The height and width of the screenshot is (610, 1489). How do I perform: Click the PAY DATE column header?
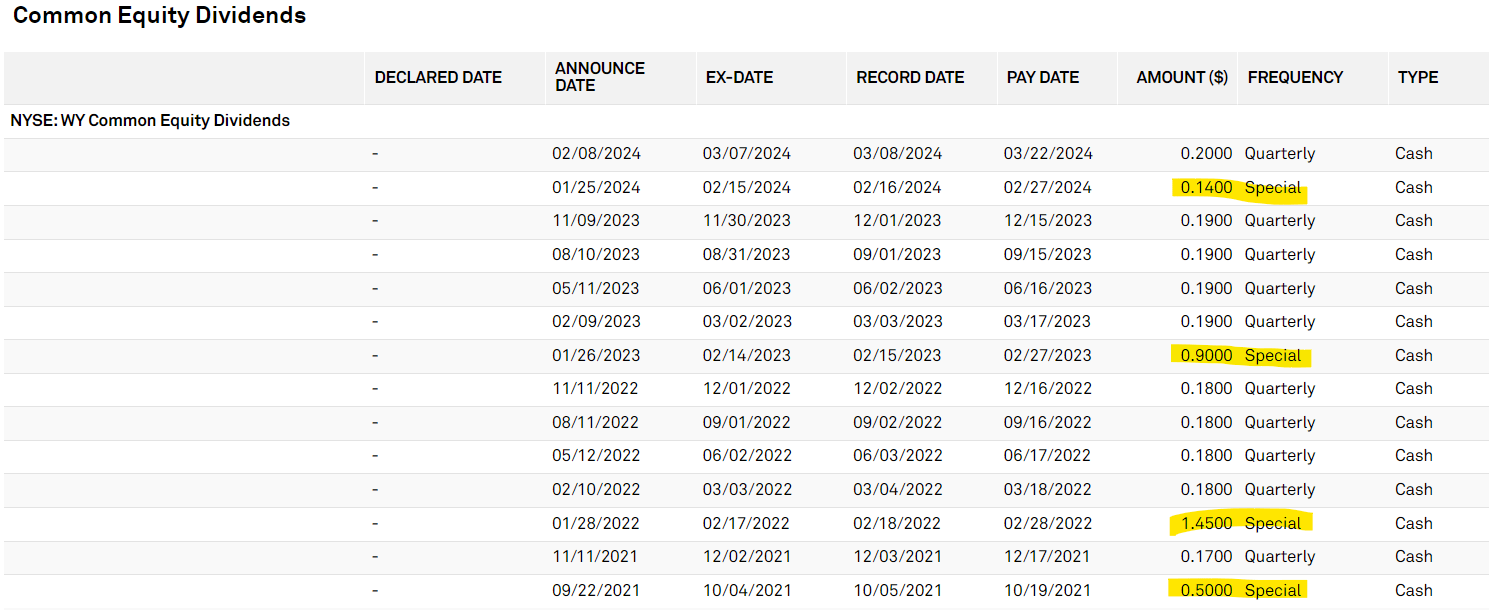click(x=1043, y=77)
